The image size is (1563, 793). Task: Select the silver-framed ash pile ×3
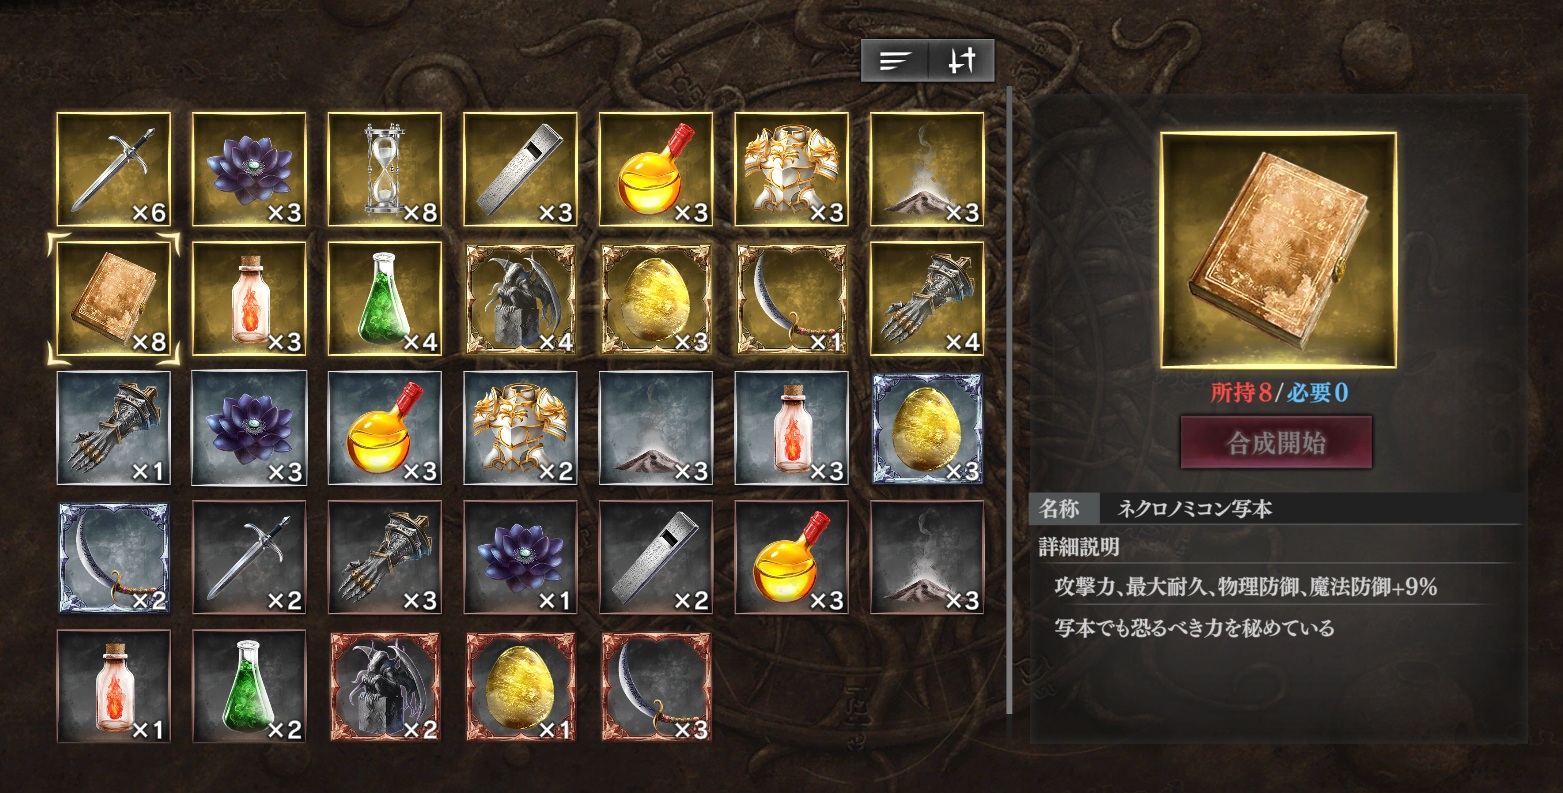pos(656,428)
